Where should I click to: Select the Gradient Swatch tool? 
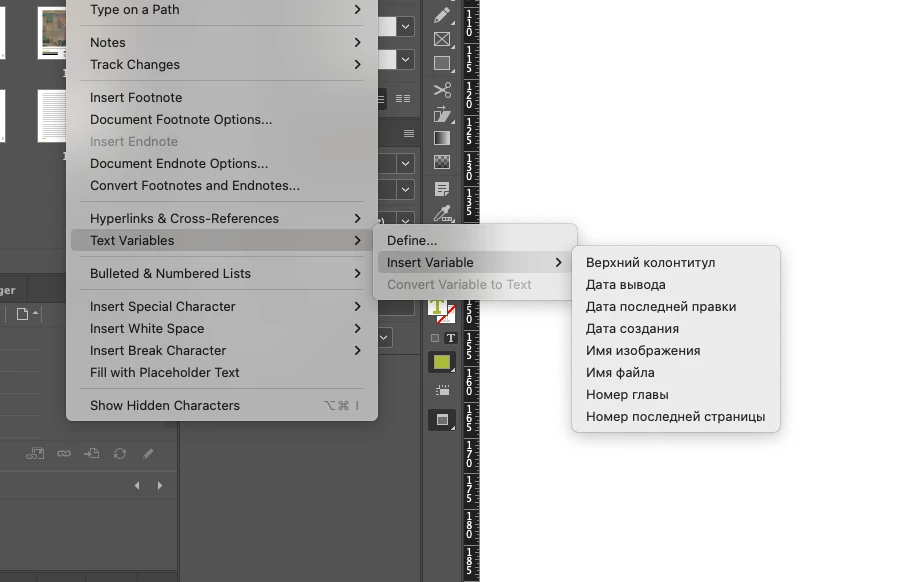point(442,138)
